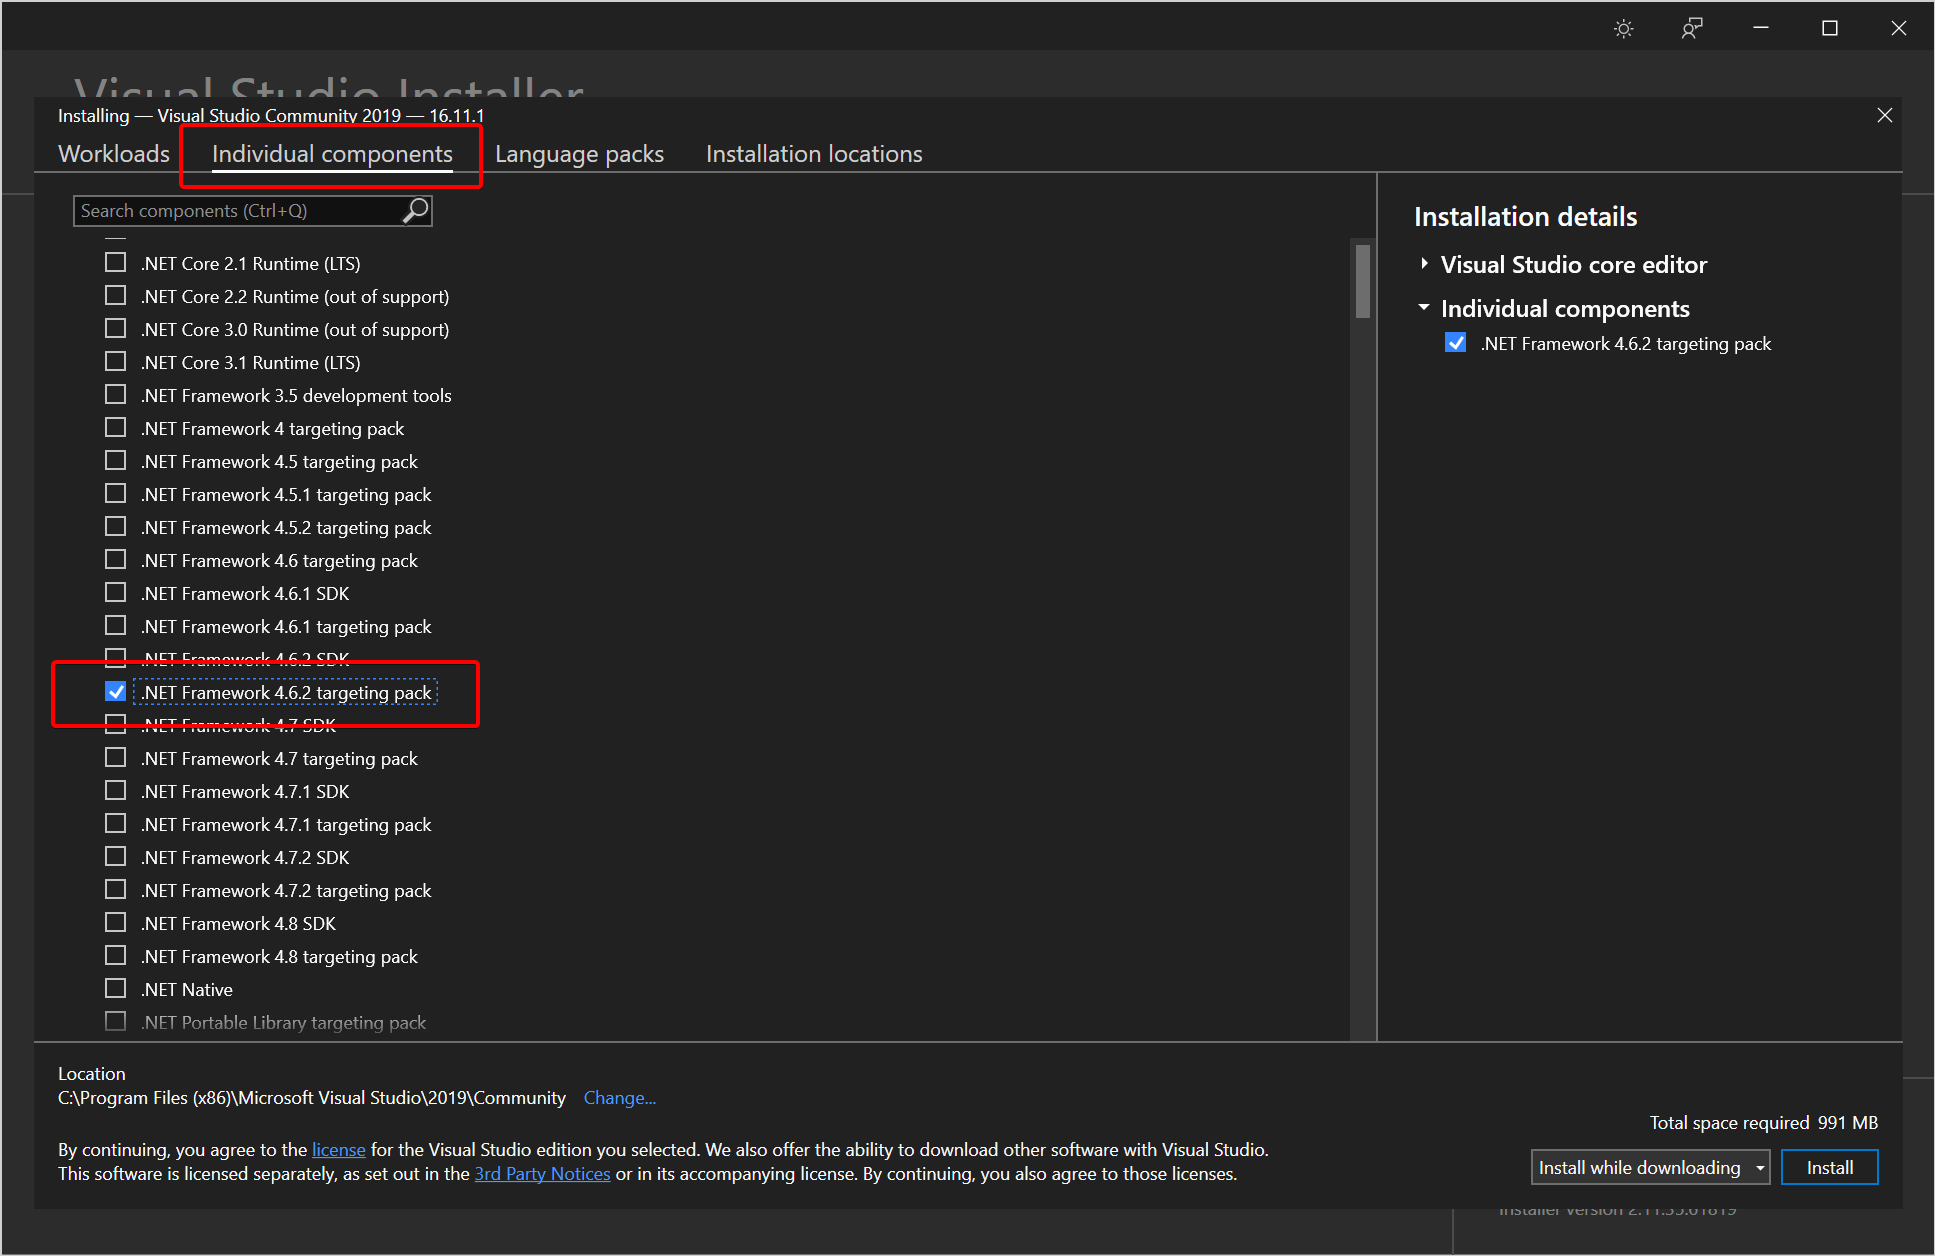
Task: Enable .NET Framework 4.6.1 SDK checkbox
Action: click(116, 593)
